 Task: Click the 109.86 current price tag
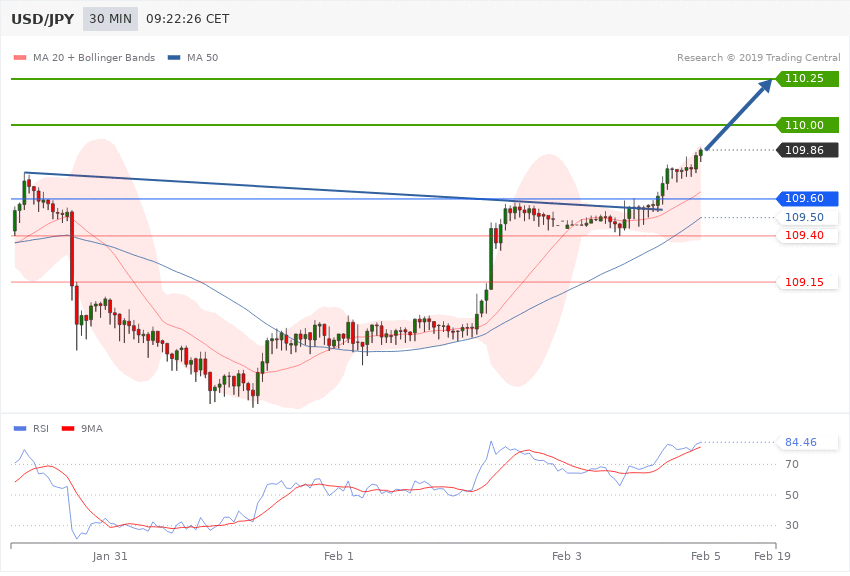pyautogui.click(x=807, y=150)
